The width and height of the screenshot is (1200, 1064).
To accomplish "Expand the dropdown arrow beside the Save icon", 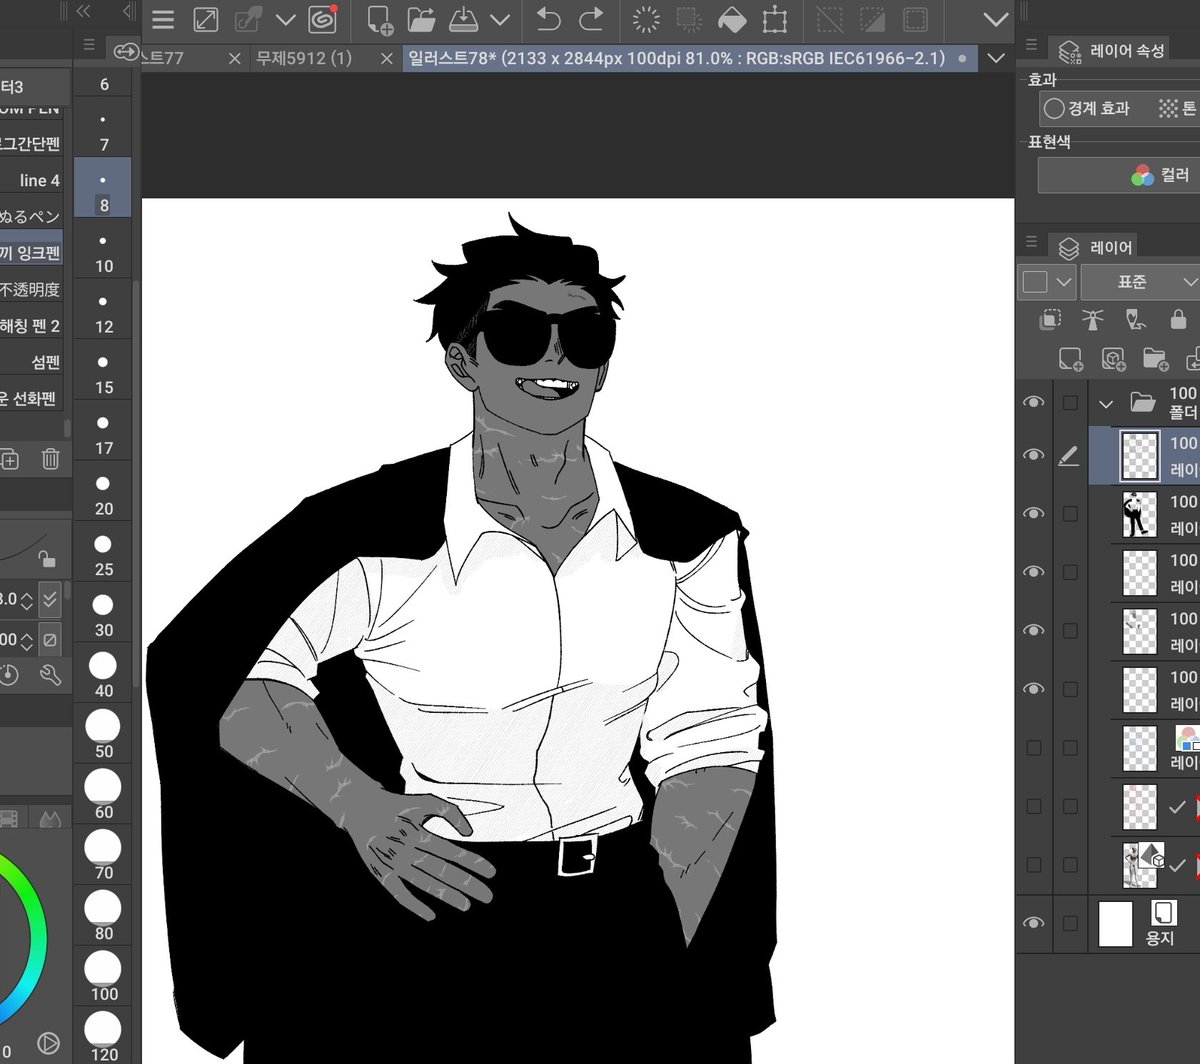I will point(500,19).
